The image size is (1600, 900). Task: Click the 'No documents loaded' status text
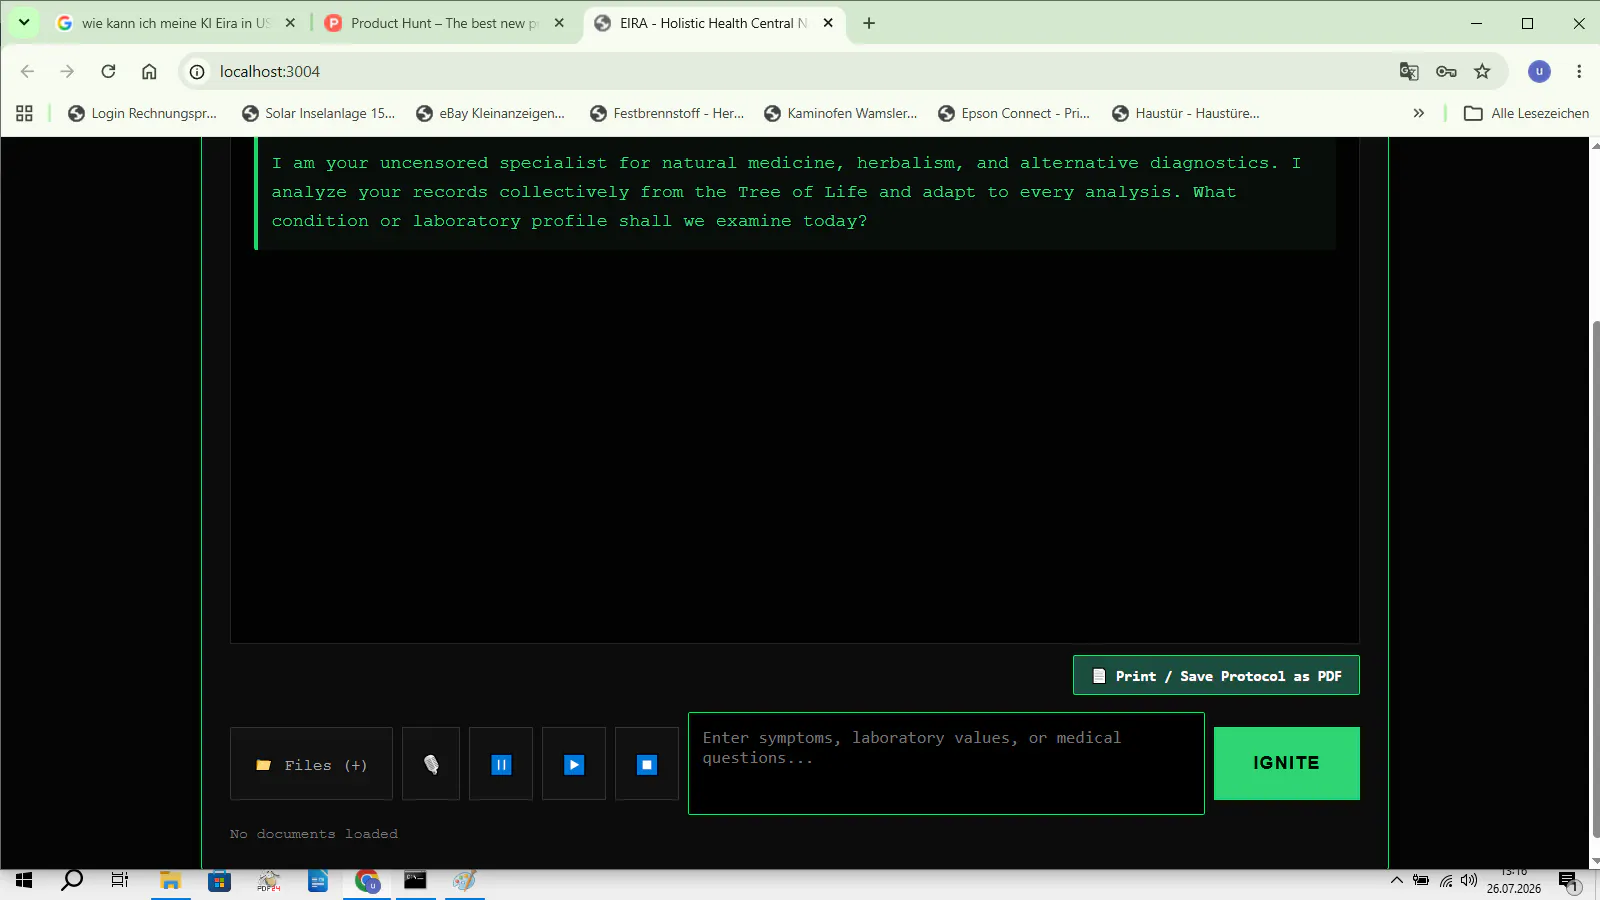tap(314, 834)
